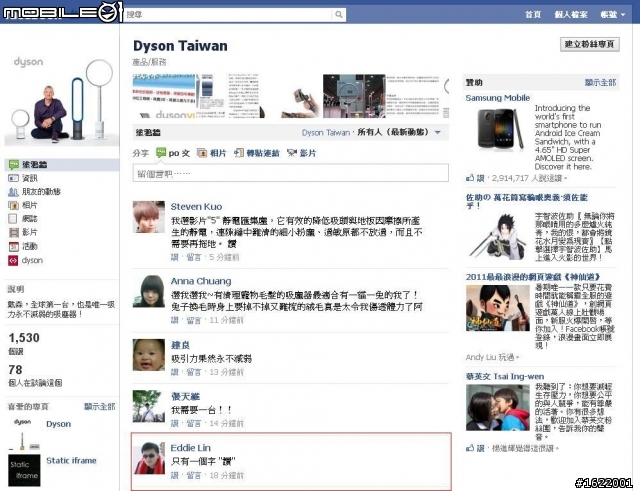Click the comment box under share options
The image size is (640, 491).
click(291, 173)
